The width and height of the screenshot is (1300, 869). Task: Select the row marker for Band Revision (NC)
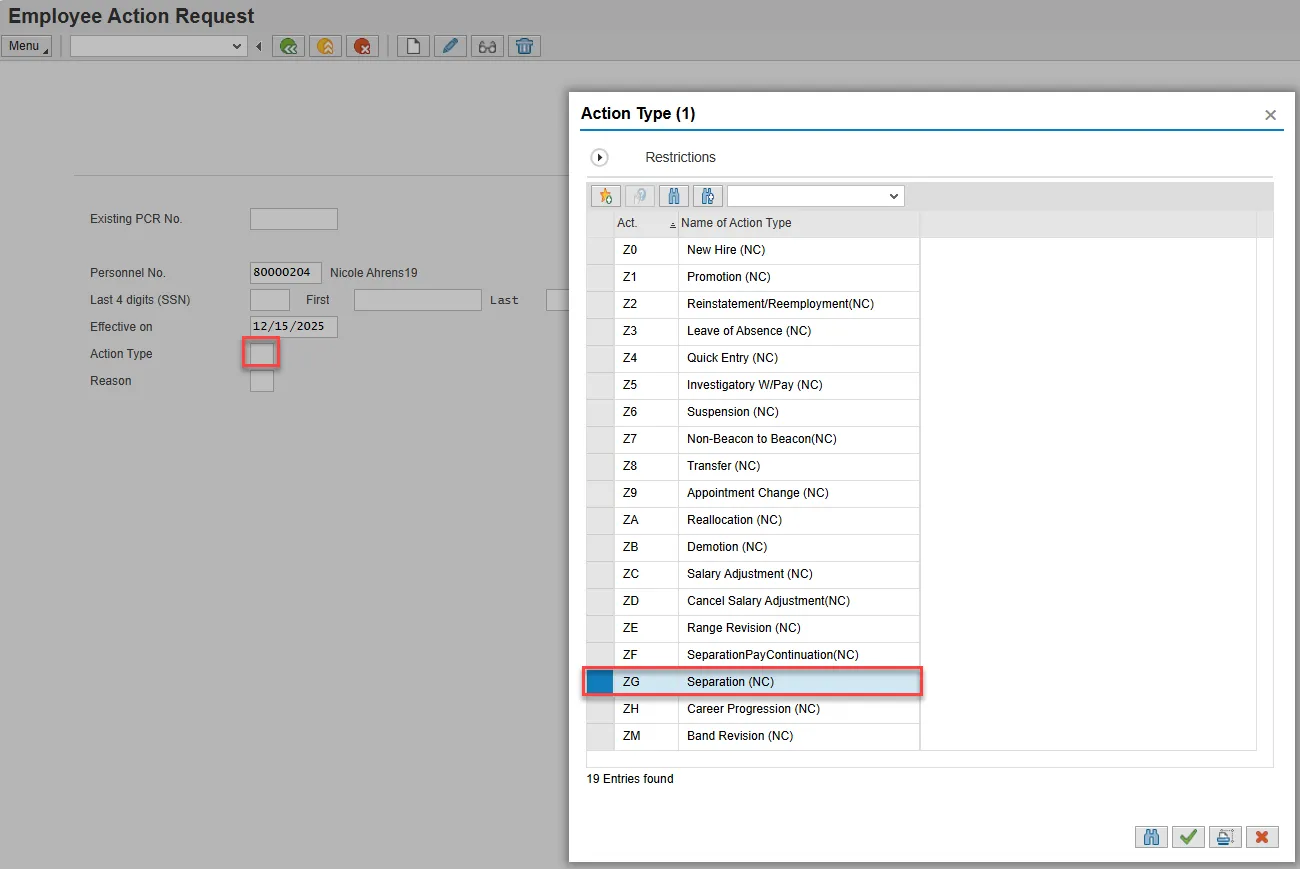point(600,736)
